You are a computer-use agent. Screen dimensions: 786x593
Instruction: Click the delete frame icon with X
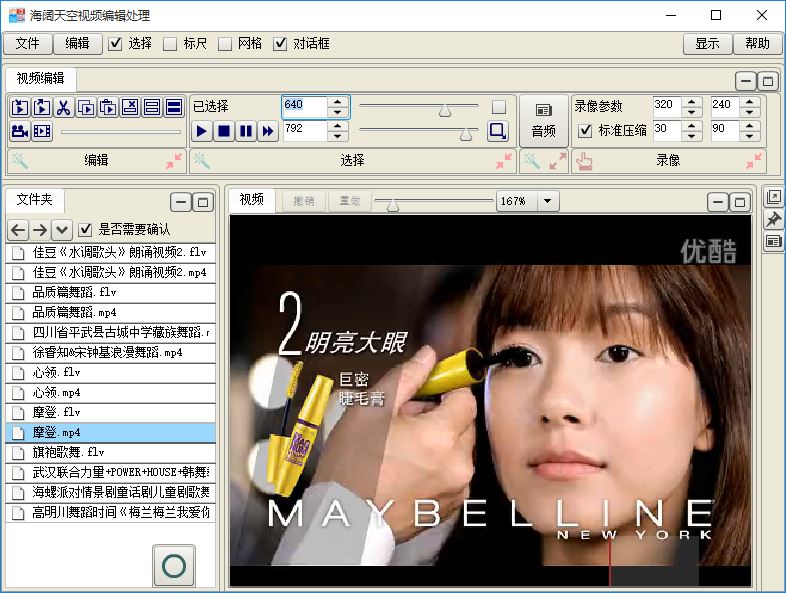pyautogui.click(x=130, y=107)
